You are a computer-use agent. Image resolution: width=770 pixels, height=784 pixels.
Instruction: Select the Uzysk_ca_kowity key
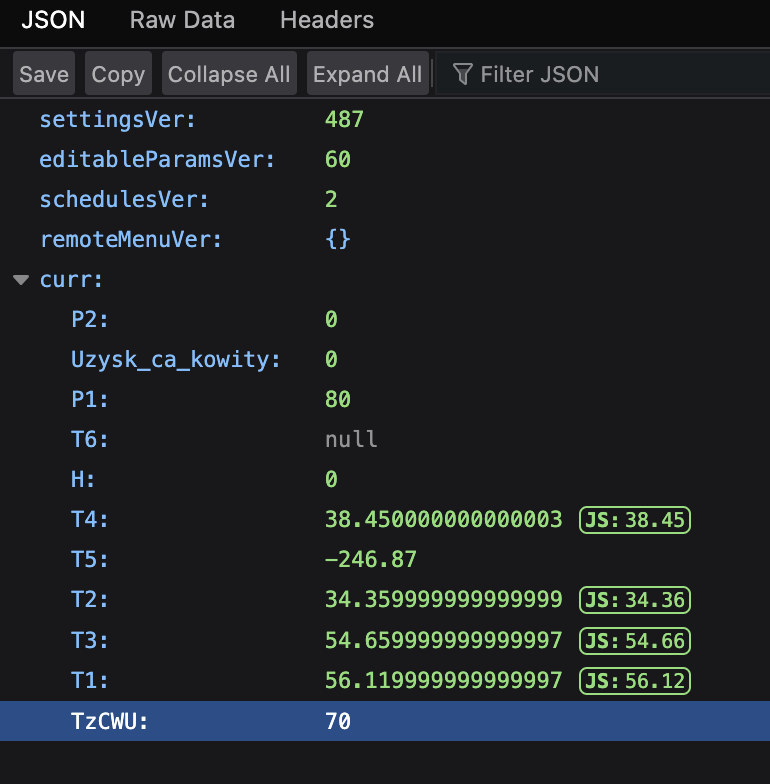click(x=176, y=360)
